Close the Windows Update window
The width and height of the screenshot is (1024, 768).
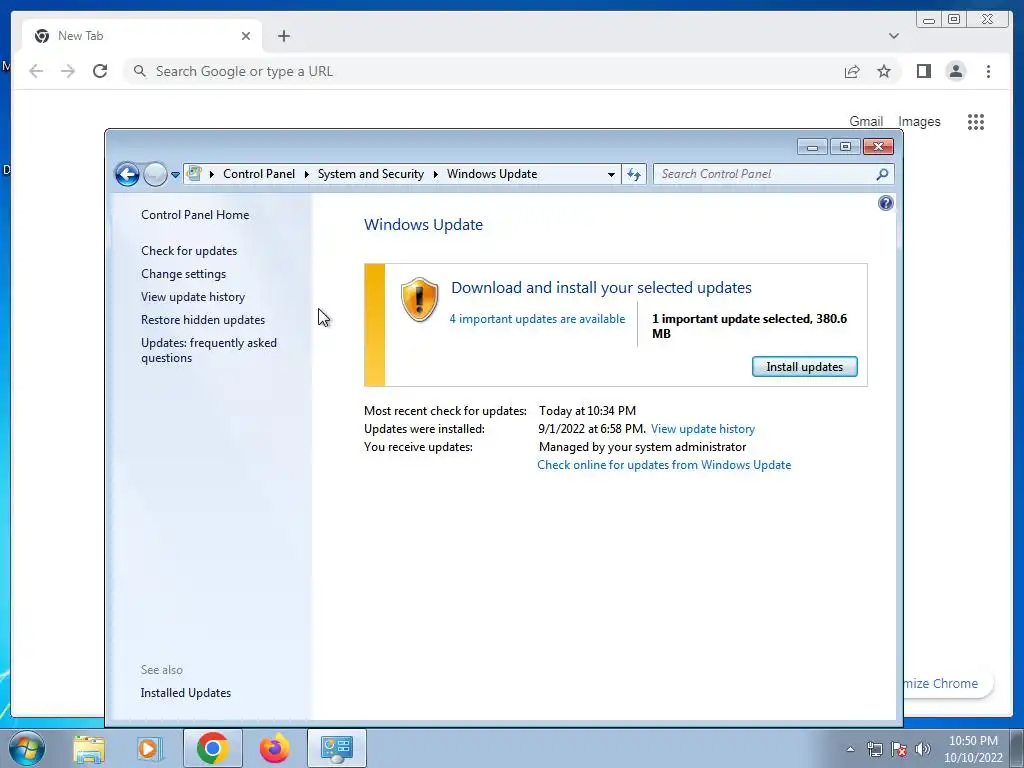(878, 147)
